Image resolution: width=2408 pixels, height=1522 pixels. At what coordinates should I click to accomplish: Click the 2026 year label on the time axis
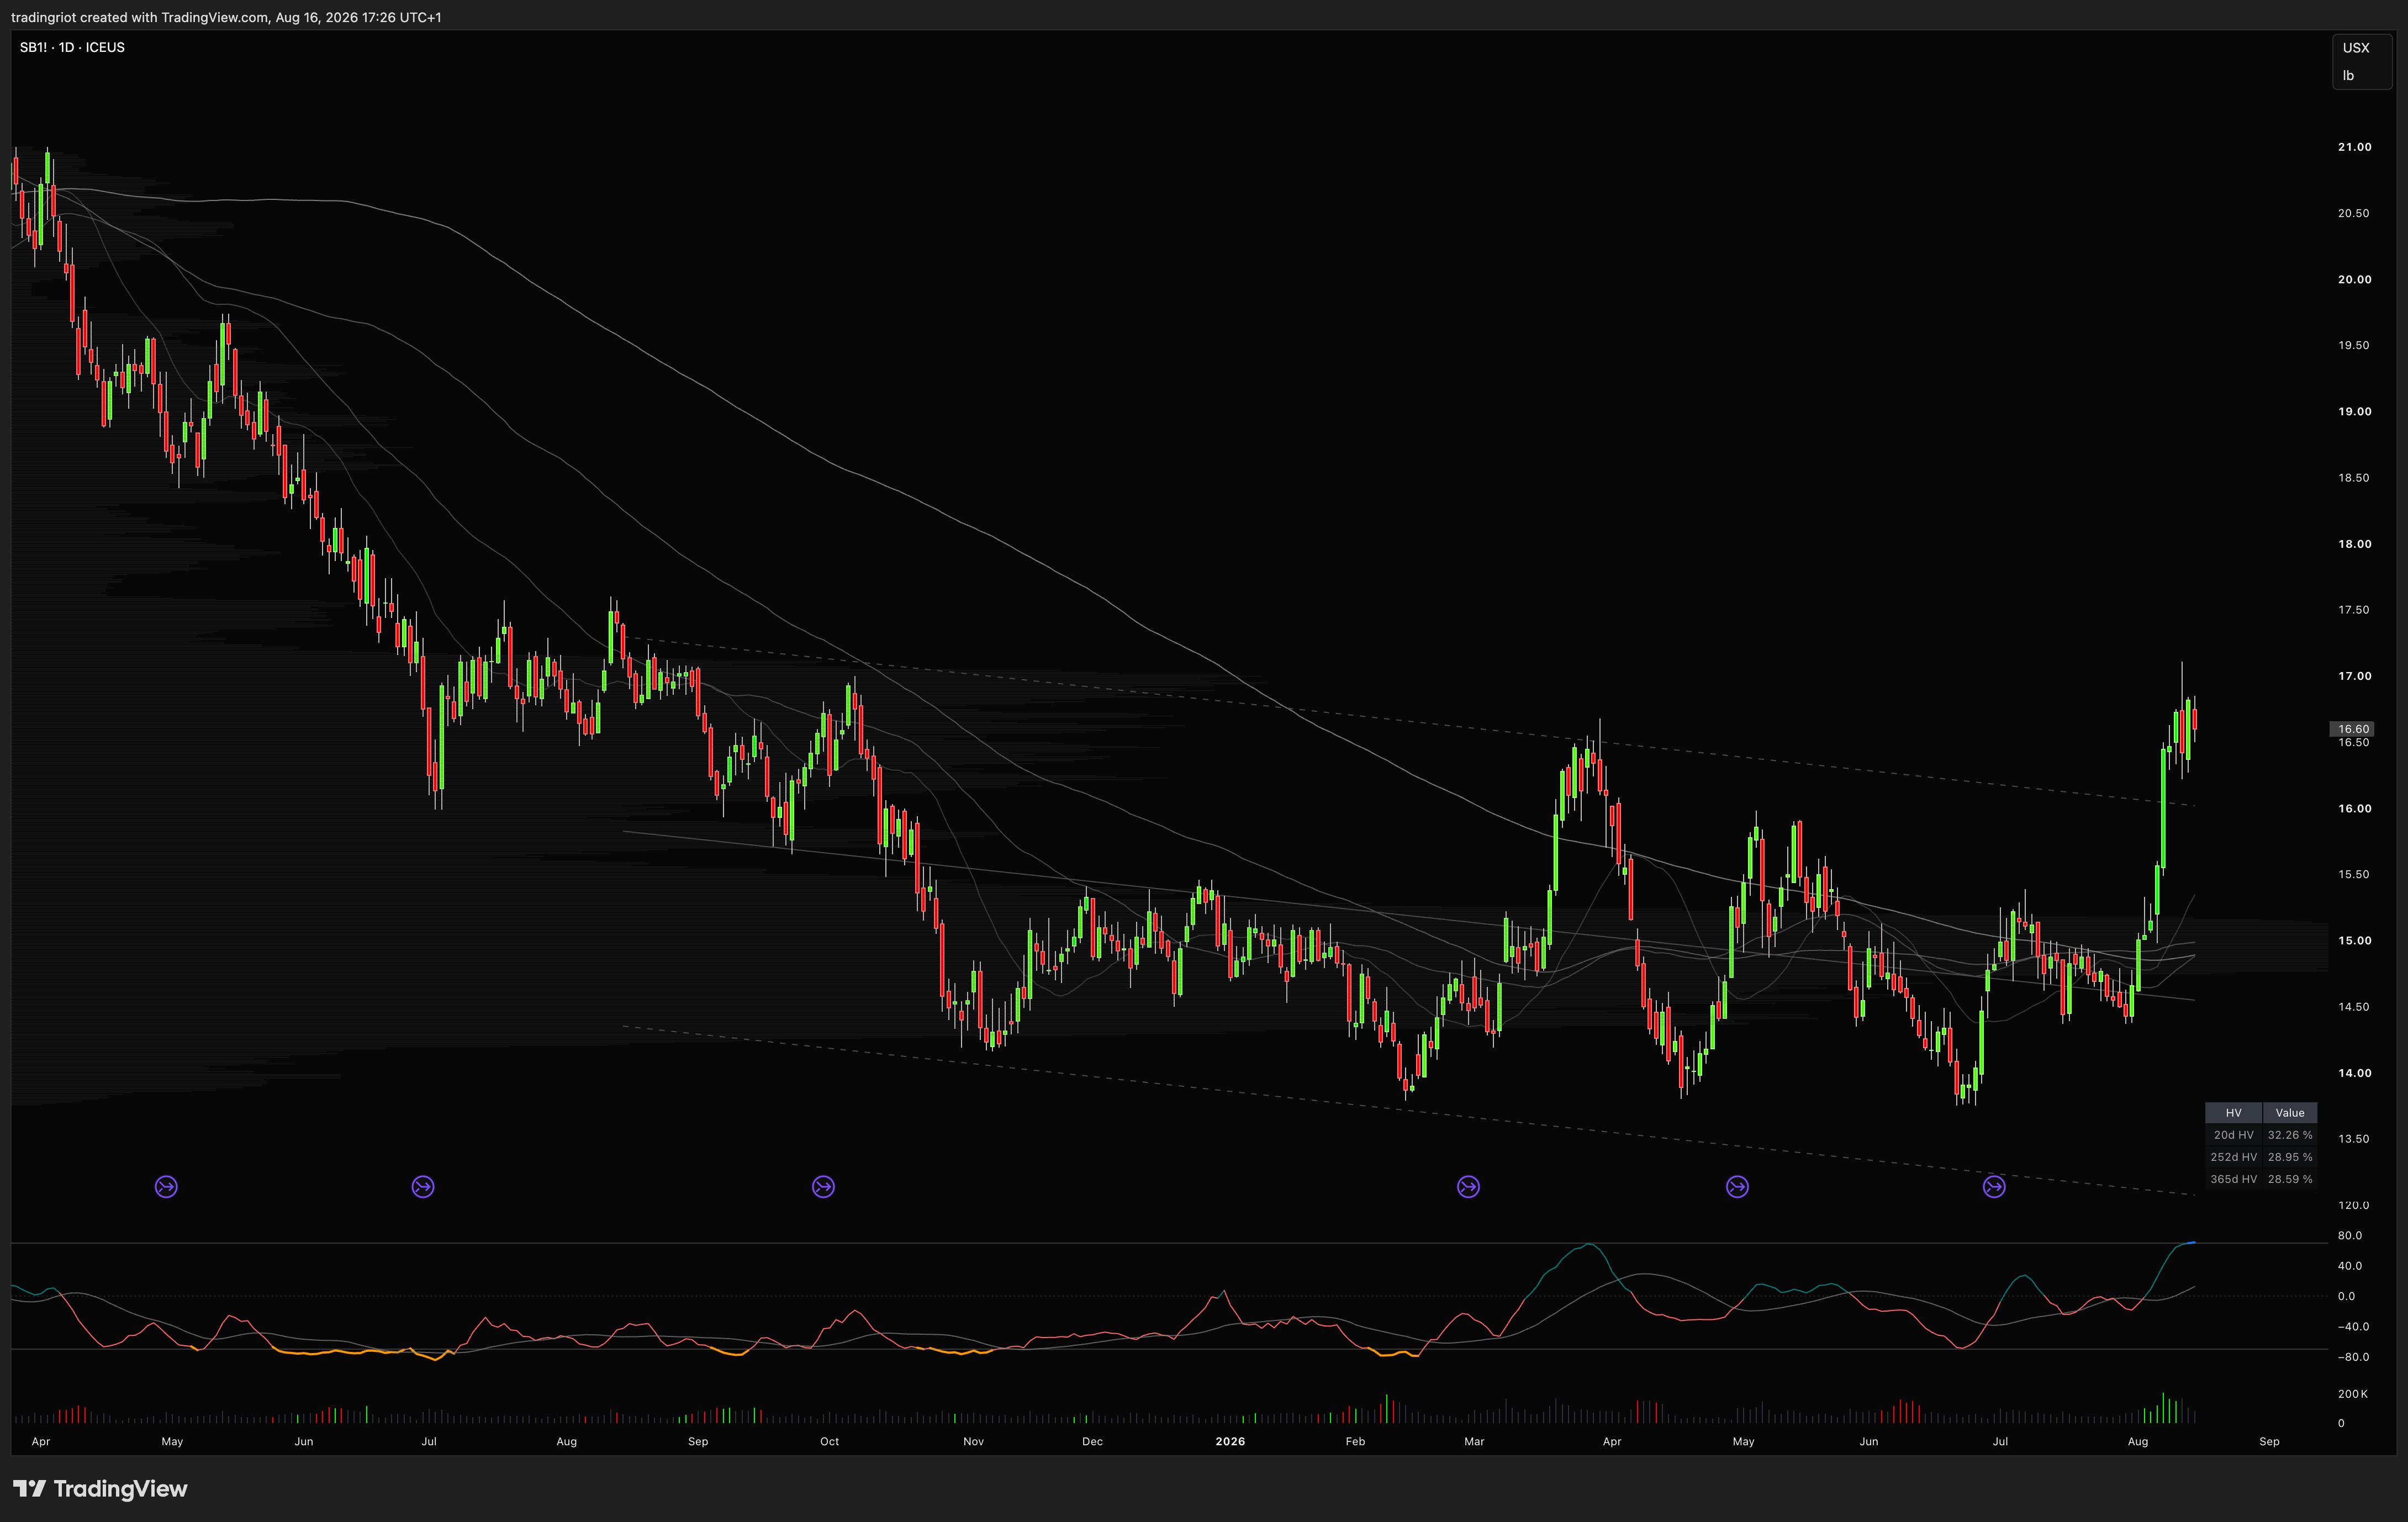(x=1230, y=1442)
